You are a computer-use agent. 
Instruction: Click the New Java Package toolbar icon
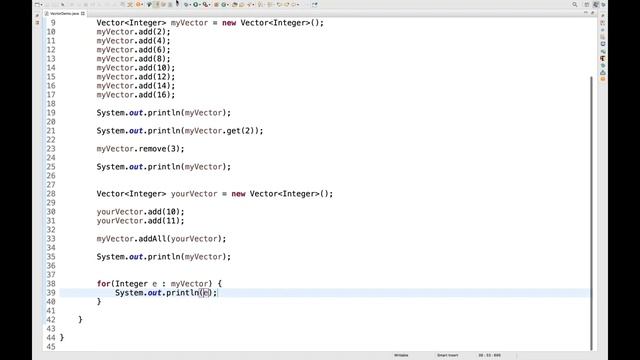tap(216, 4)
